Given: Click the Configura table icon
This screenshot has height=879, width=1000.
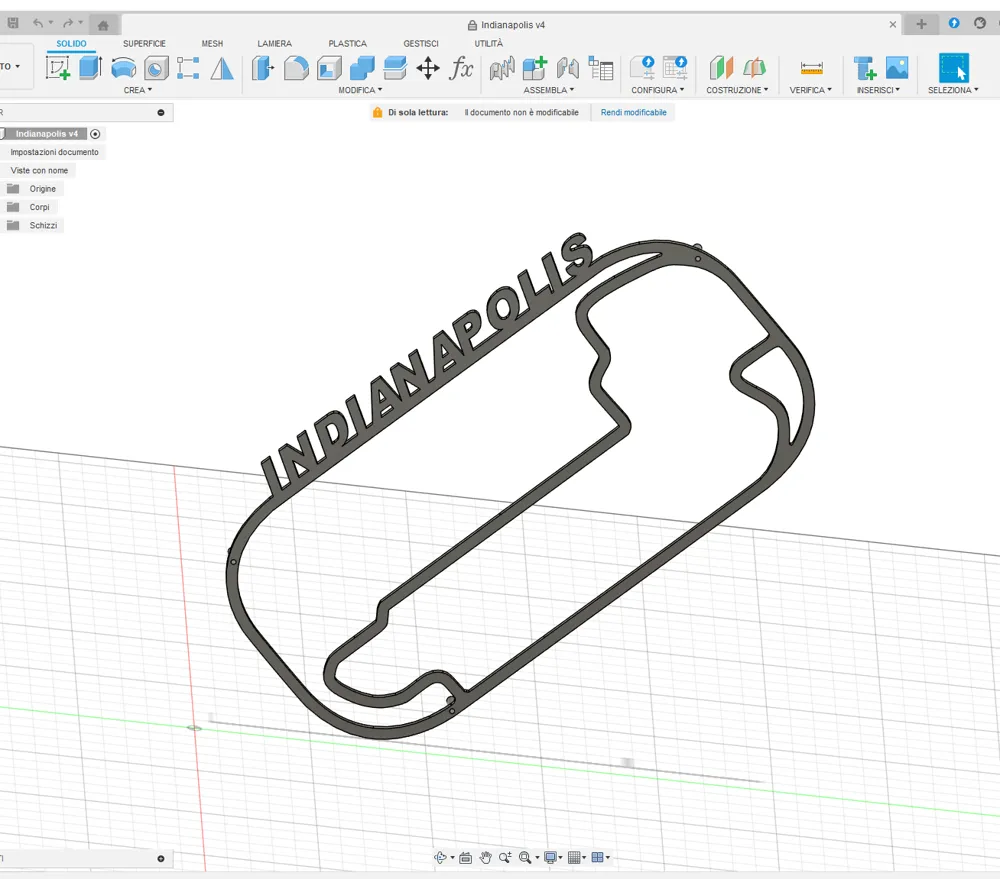Looking at the screenshot, I should [x=675, y=68].
